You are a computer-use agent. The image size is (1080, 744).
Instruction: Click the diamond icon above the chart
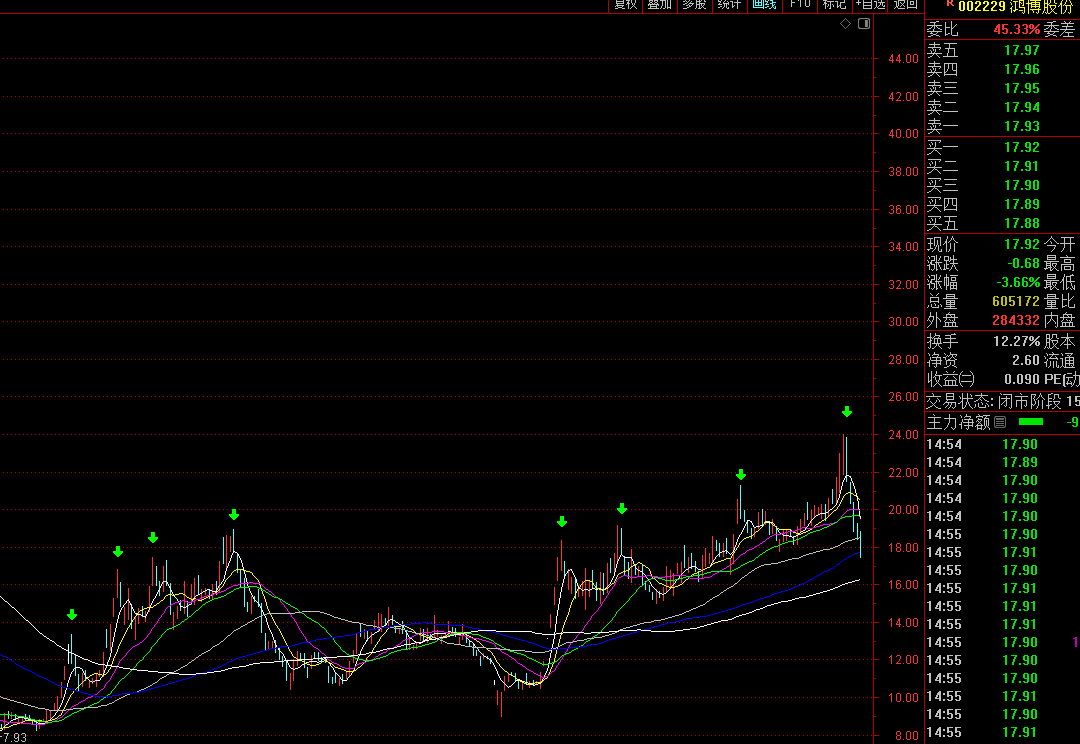point(845,23)
